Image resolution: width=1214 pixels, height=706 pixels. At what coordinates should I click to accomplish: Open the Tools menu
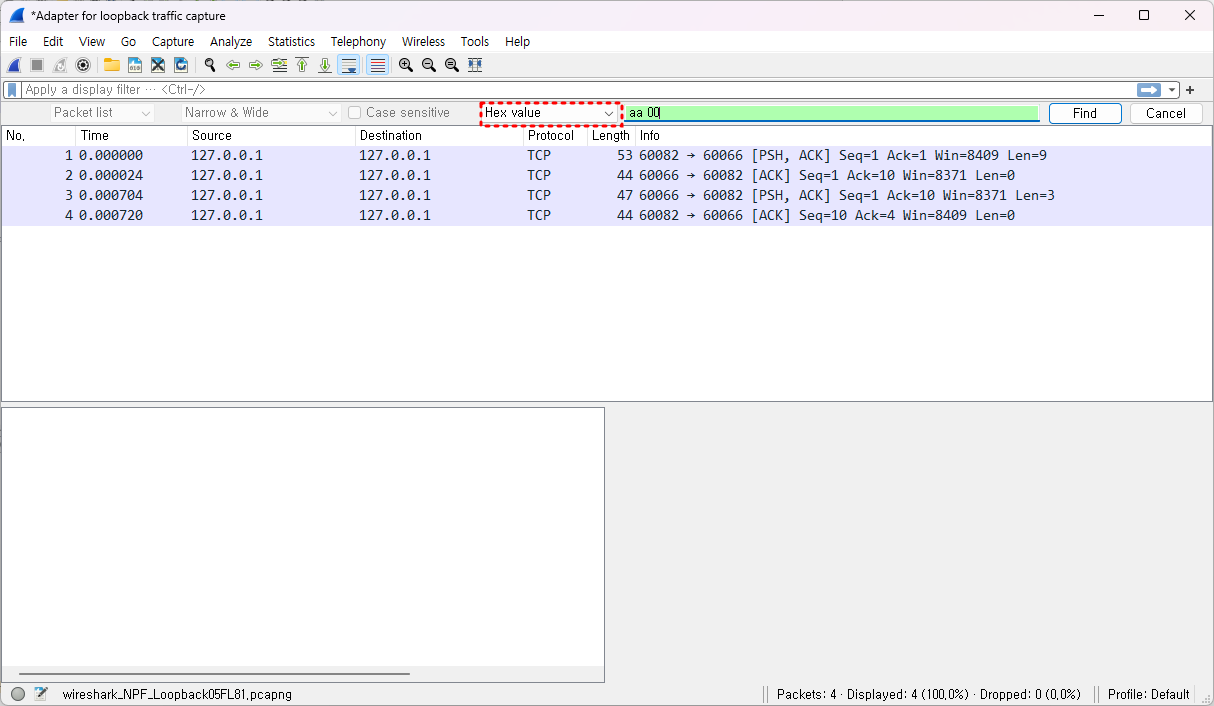475,42
